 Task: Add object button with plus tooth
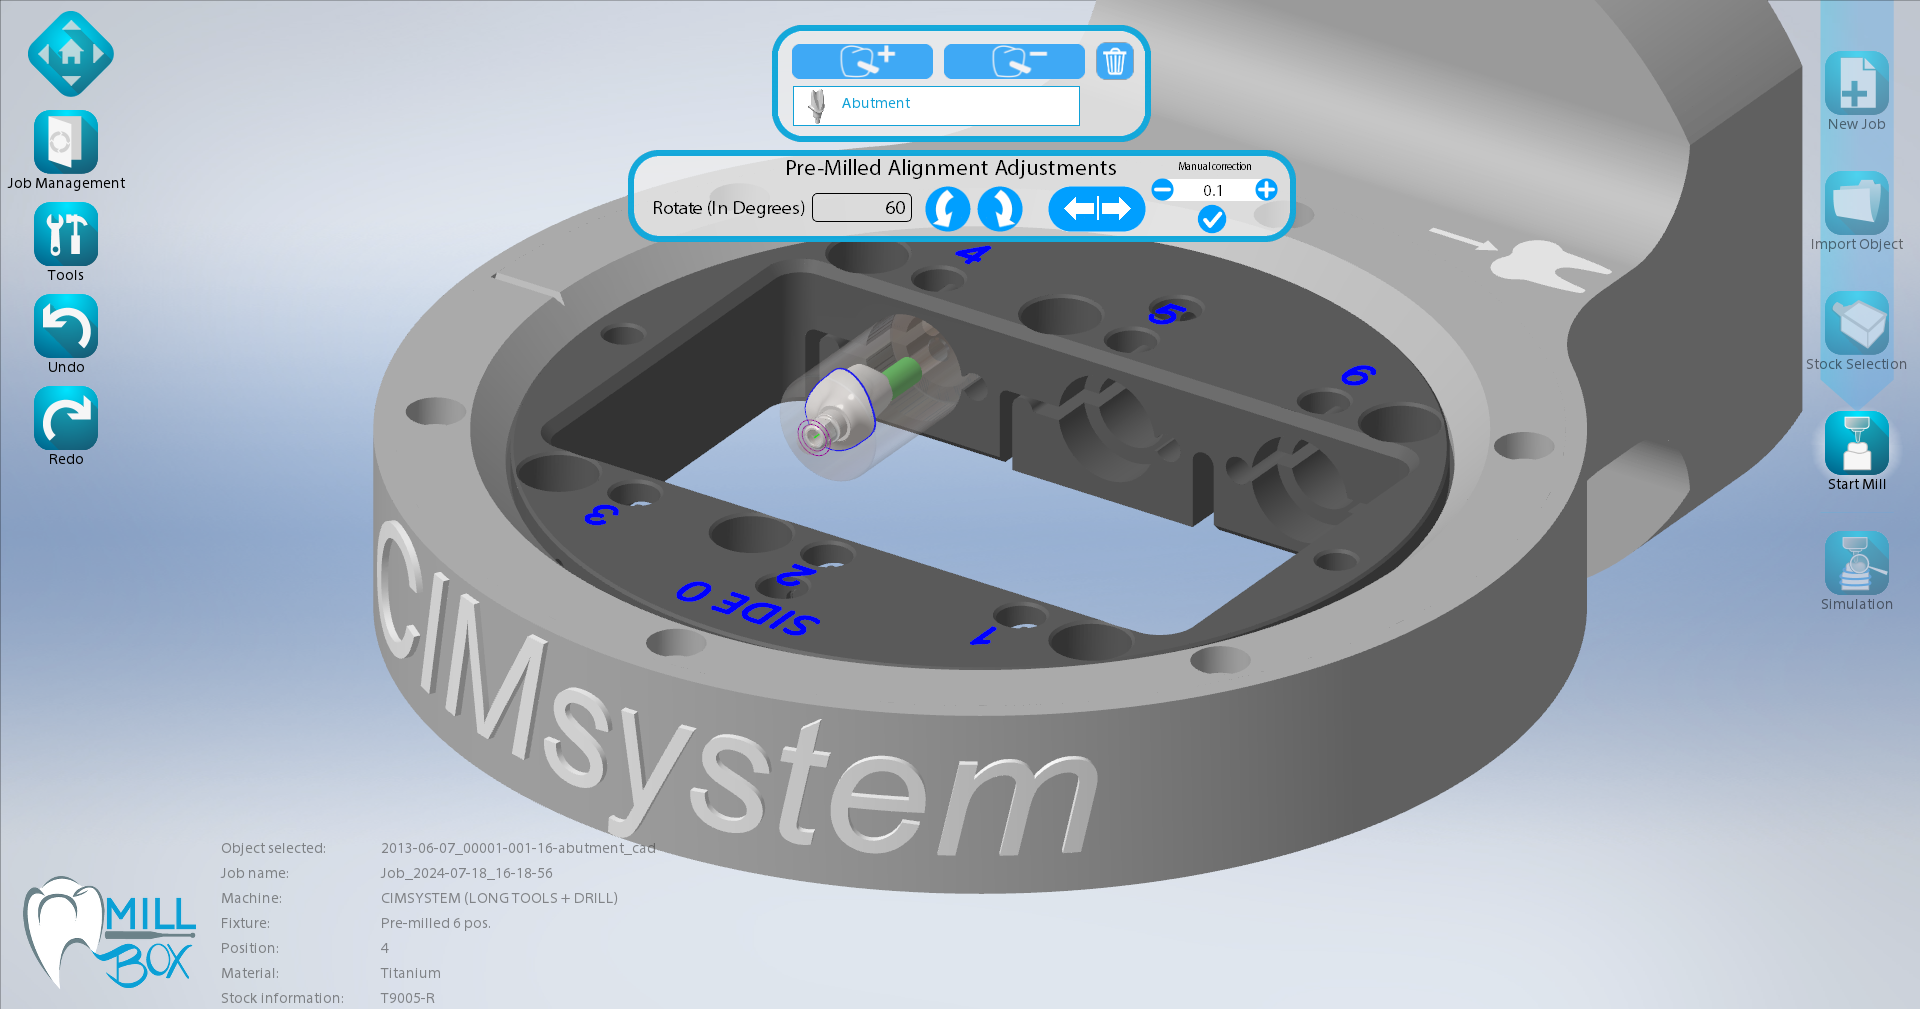862,61
